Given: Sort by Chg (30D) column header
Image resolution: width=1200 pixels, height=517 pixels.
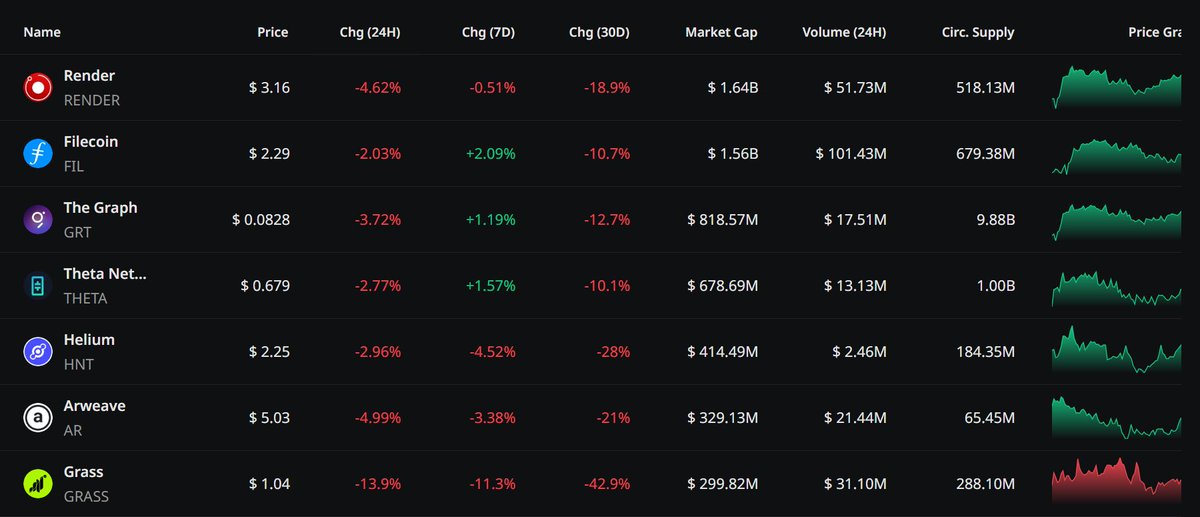Looking at the screenshot, I should pyautogui.click(x=599, y=32).
